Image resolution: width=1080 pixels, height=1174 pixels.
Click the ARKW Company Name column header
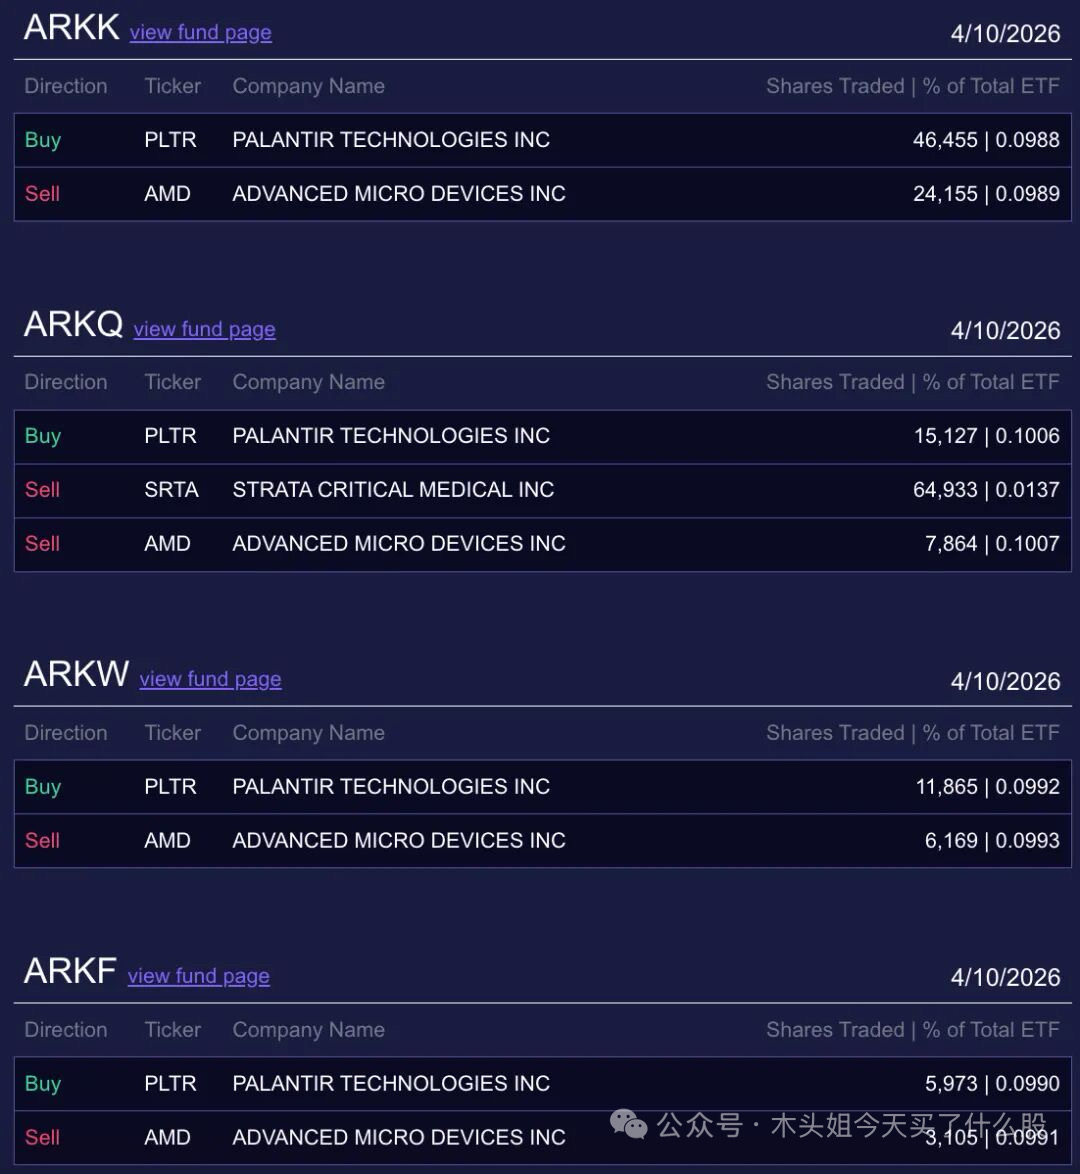(308, 733)
